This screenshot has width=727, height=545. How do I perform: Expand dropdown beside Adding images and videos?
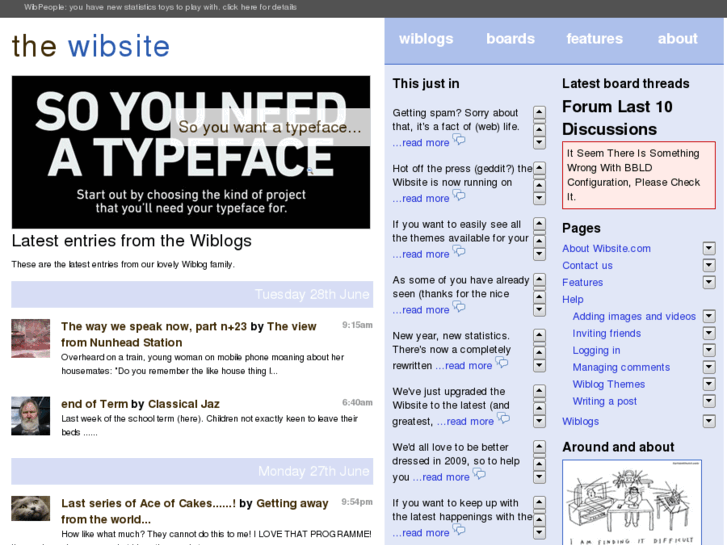709,316
